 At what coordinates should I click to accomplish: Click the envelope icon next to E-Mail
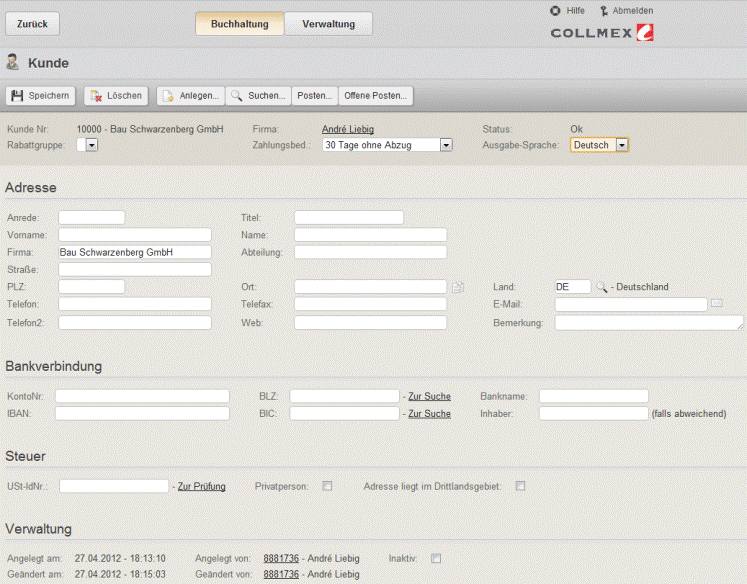(x=717, y=303)
